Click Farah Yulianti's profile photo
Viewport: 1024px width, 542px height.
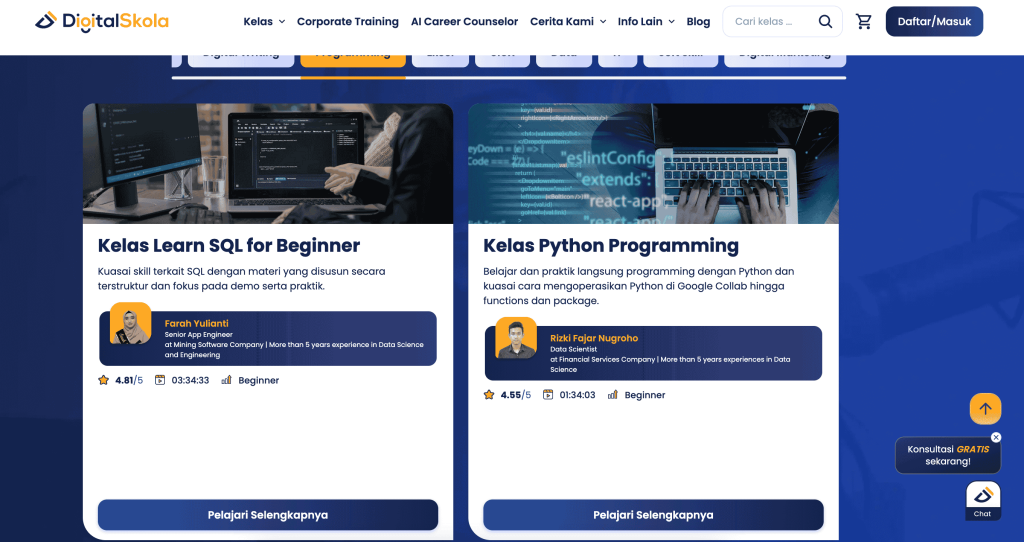(131, 323)
